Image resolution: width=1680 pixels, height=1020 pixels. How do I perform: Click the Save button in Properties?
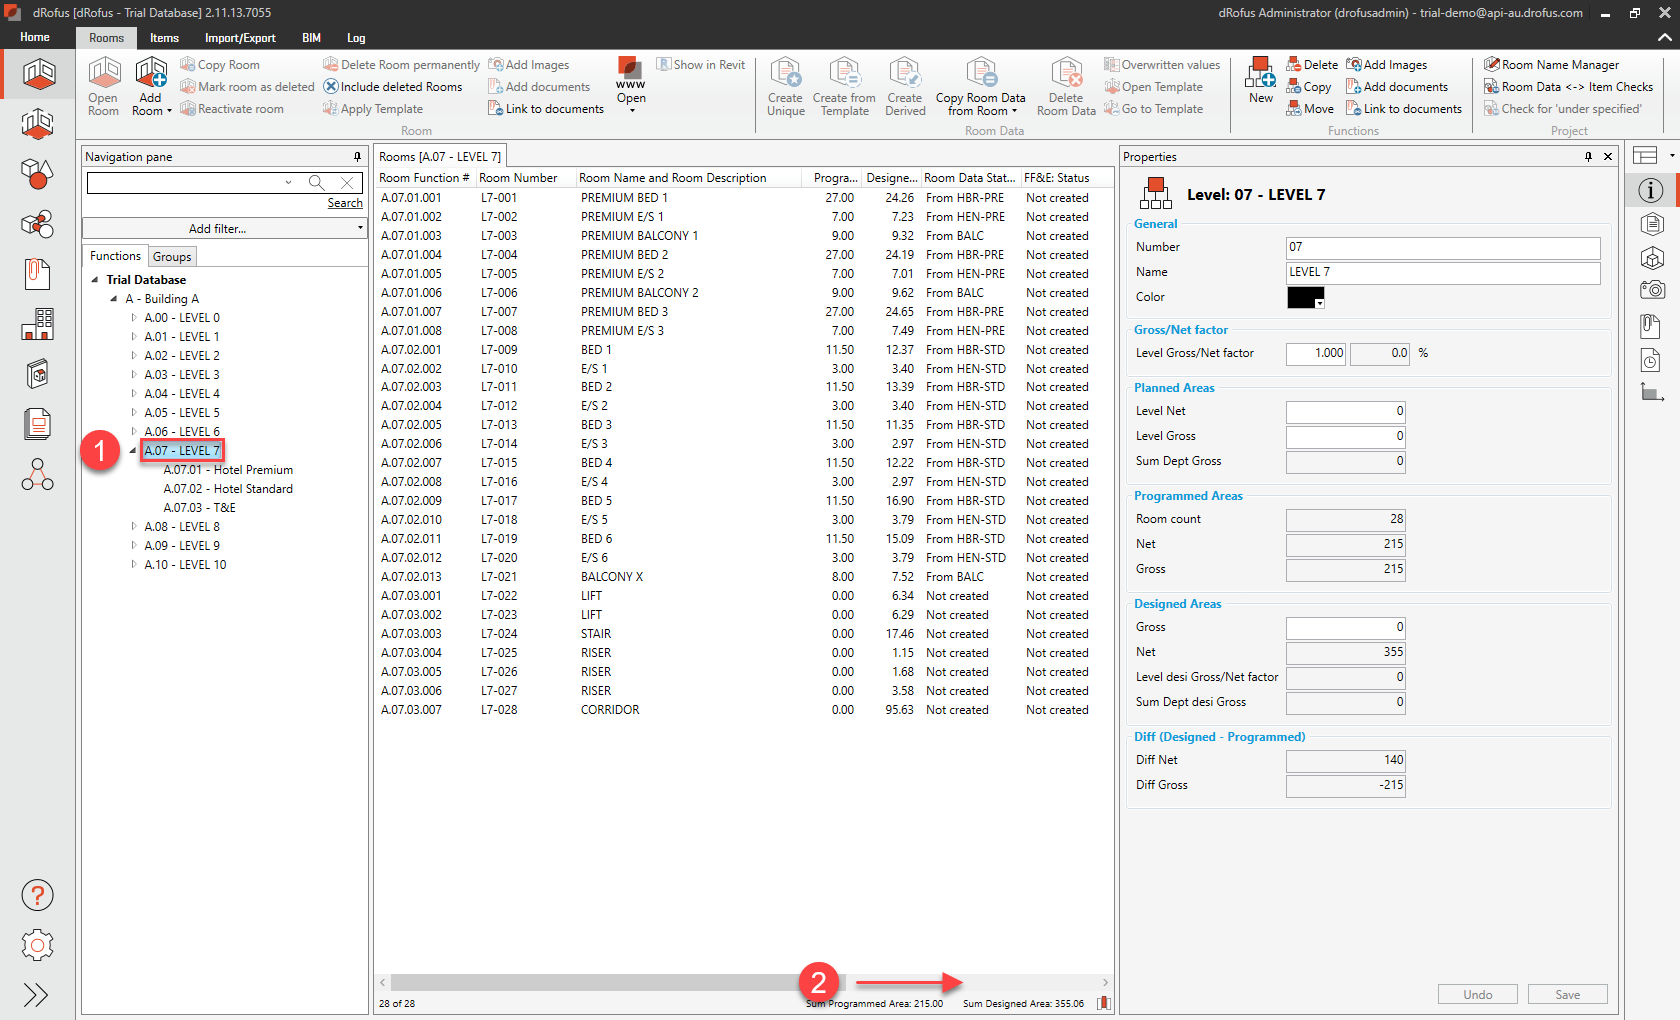click(x=1567, y=994)
